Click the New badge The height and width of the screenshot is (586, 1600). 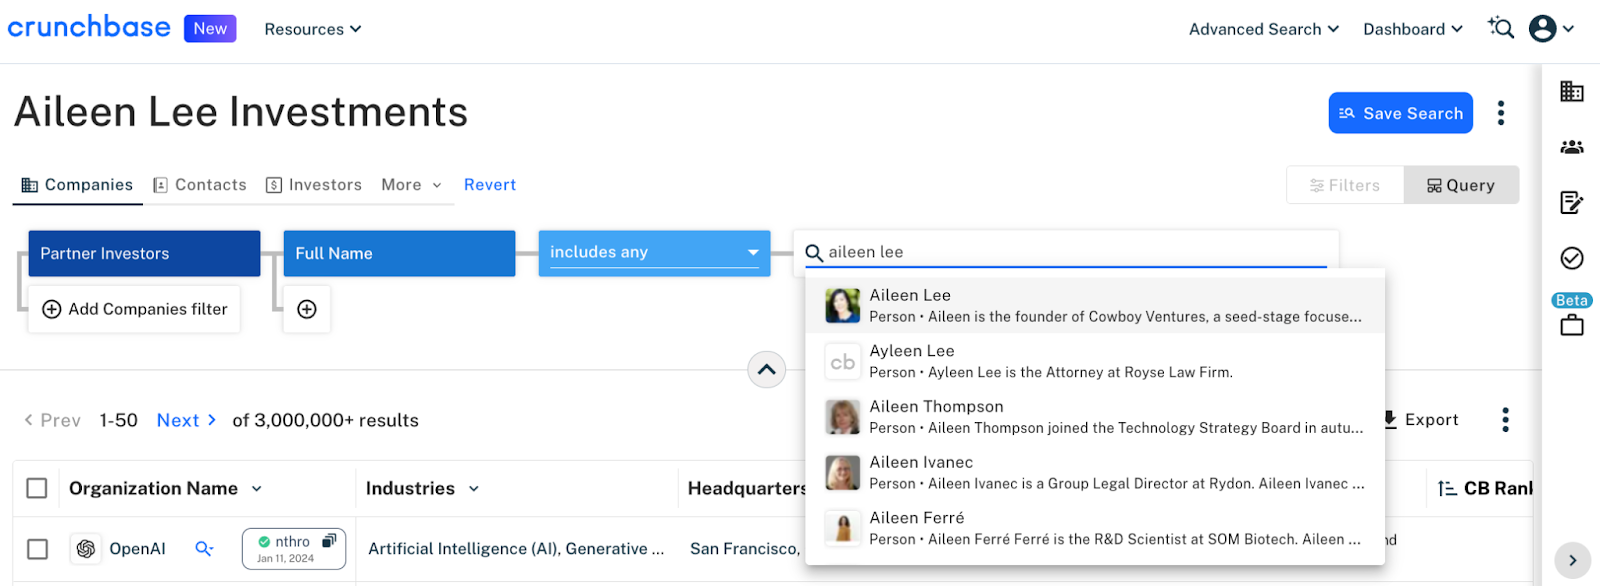(210, 28)
